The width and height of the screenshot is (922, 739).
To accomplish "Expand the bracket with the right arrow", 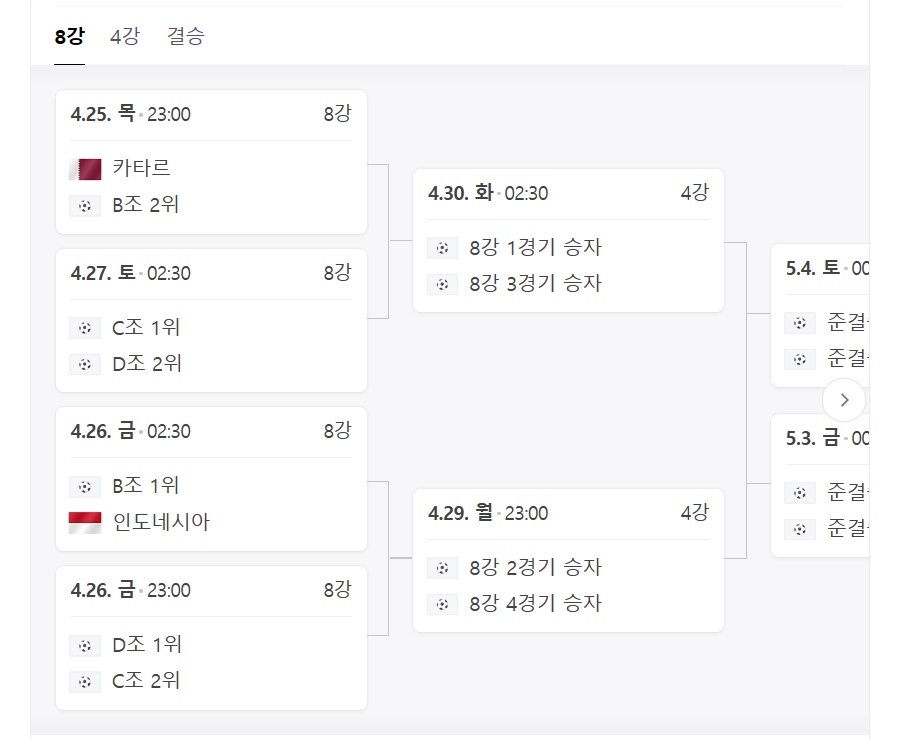I will coord(844,399).
